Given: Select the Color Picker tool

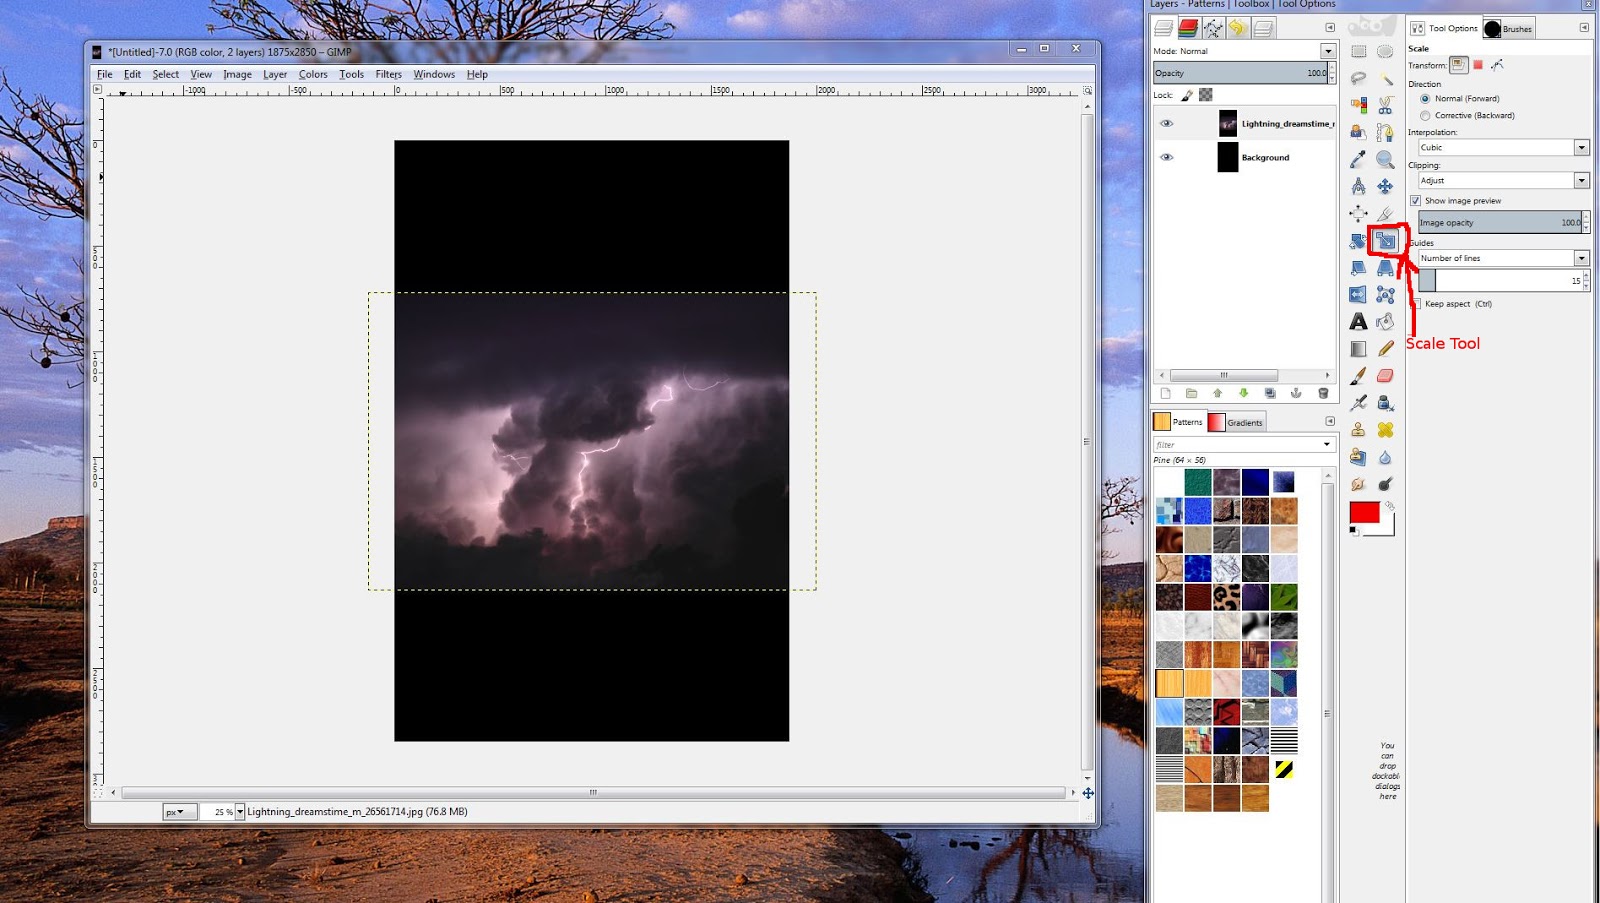Looking at the screenshot, I should coord(1358,159).
